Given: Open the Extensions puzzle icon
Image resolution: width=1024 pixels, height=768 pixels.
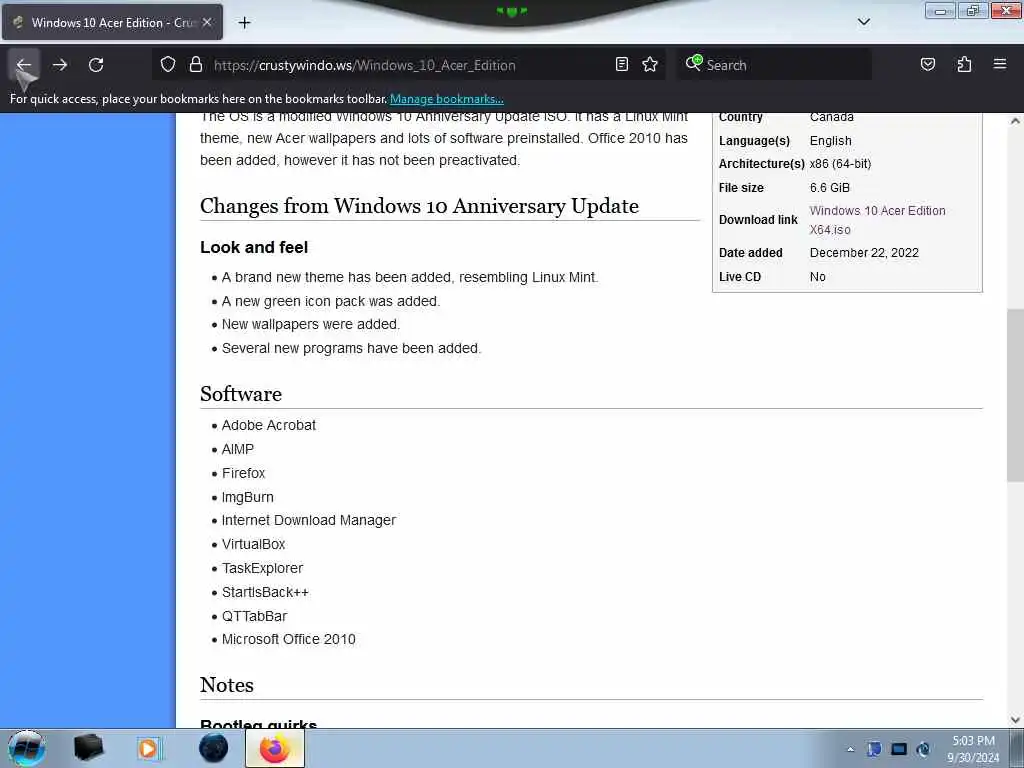Looking at the screenshot, I should click(x=964, y=65).
